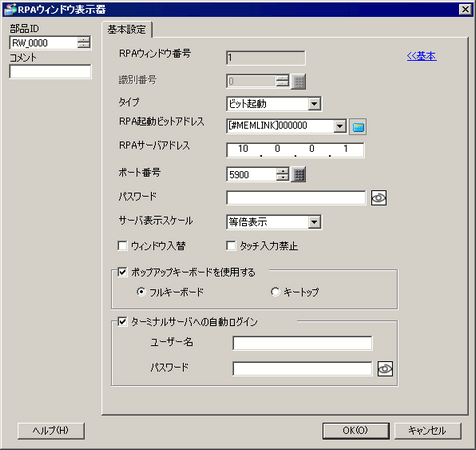Click the ヘルプ(H) button
This screenshot has height=450, width=476.
pyautogui.click(x=51, y=431)
